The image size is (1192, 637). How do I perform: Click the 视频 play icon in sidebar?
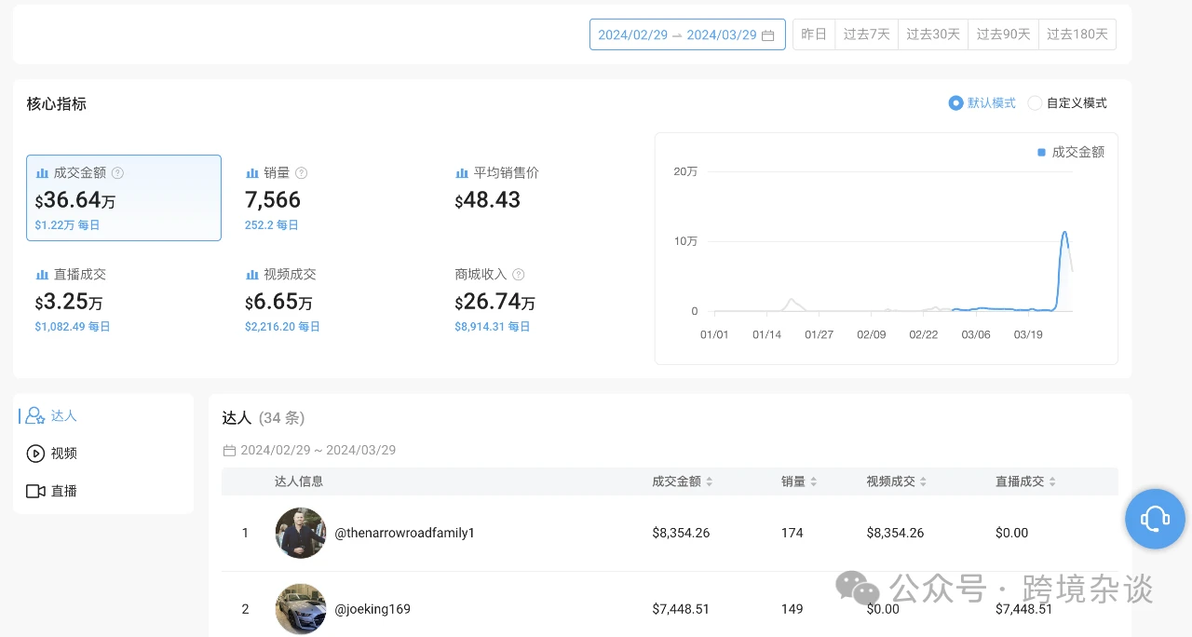[x=35, y=453]
